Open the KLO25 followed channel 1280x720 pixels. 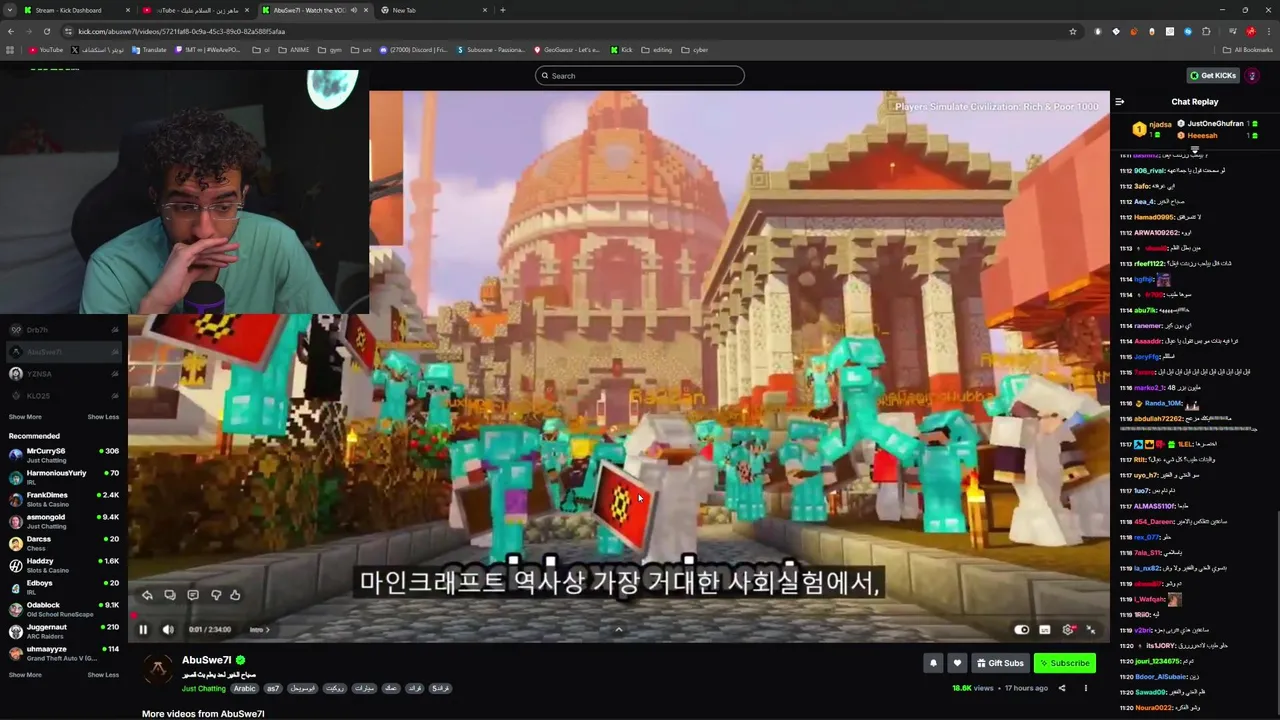click(63, 396)
